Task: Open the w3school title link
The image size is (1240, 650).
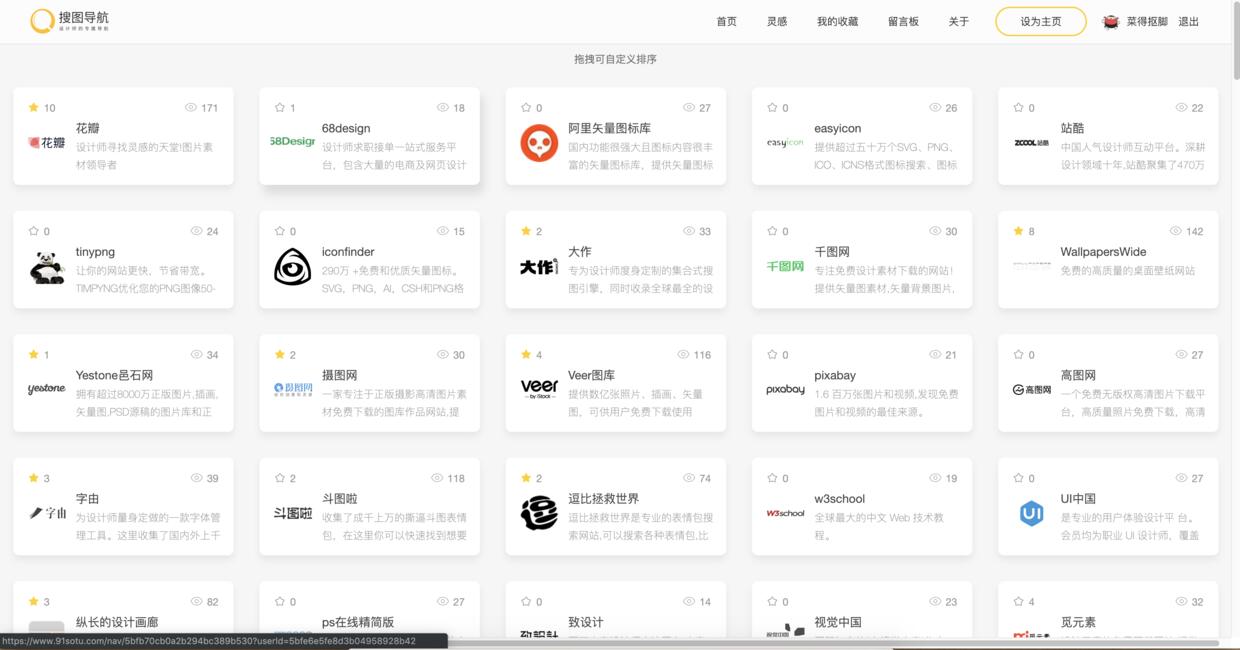Action: 839,499
